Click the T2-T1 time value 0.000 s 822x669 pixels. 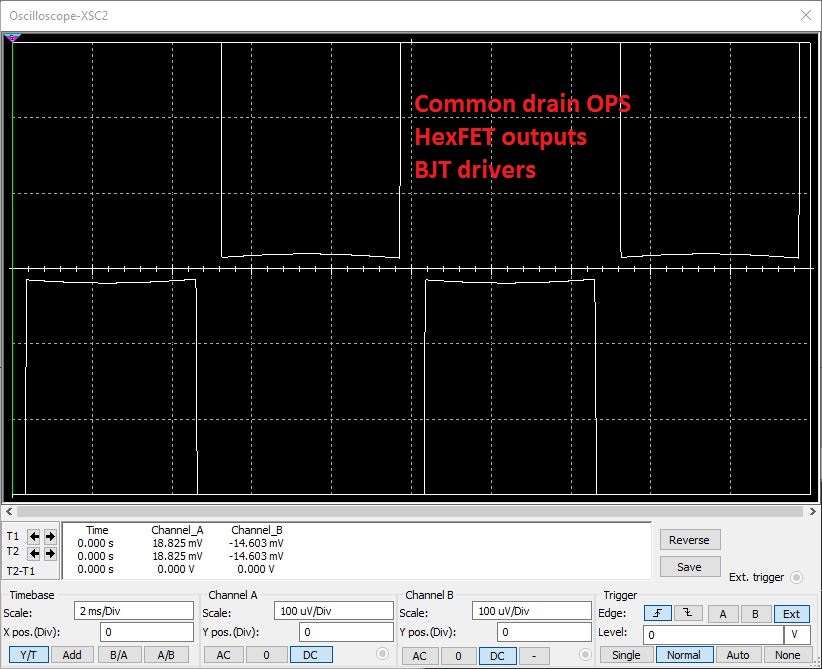click(95, 569)
